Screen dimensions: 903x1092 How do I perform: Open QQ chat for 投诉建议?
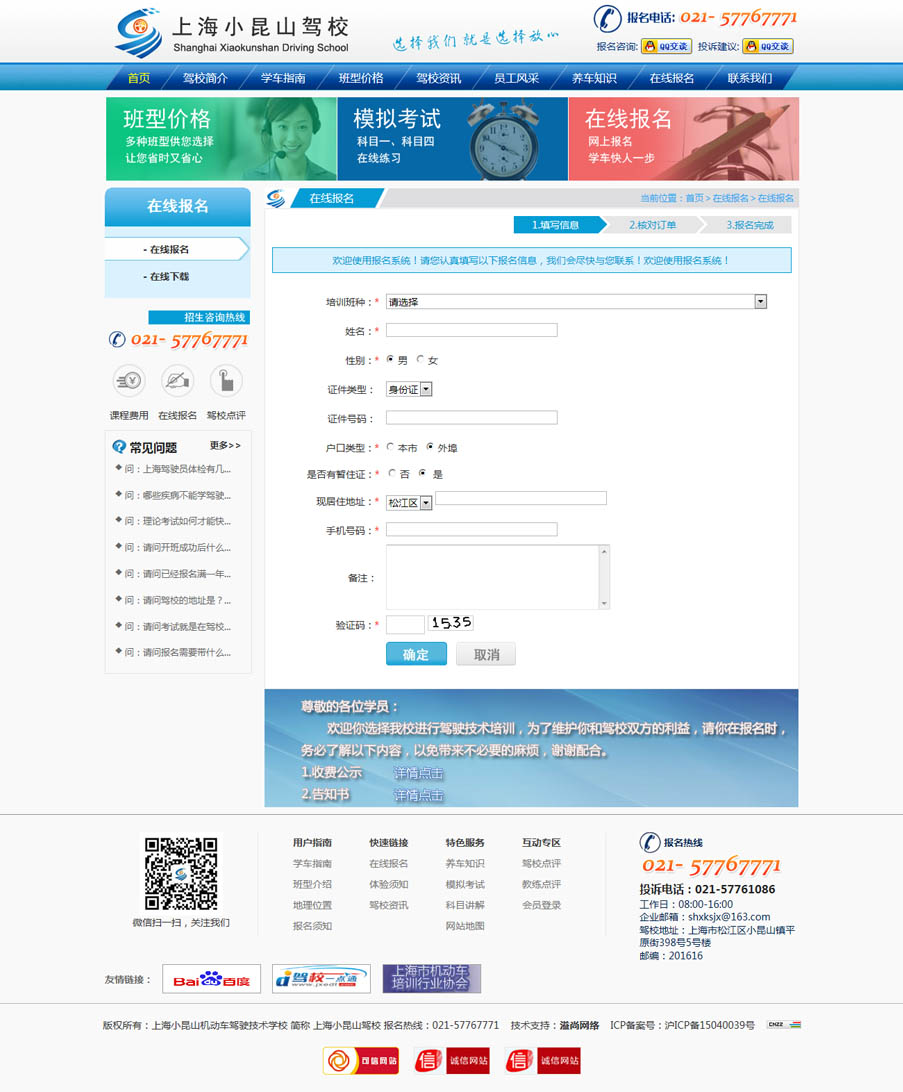(767, 46)
